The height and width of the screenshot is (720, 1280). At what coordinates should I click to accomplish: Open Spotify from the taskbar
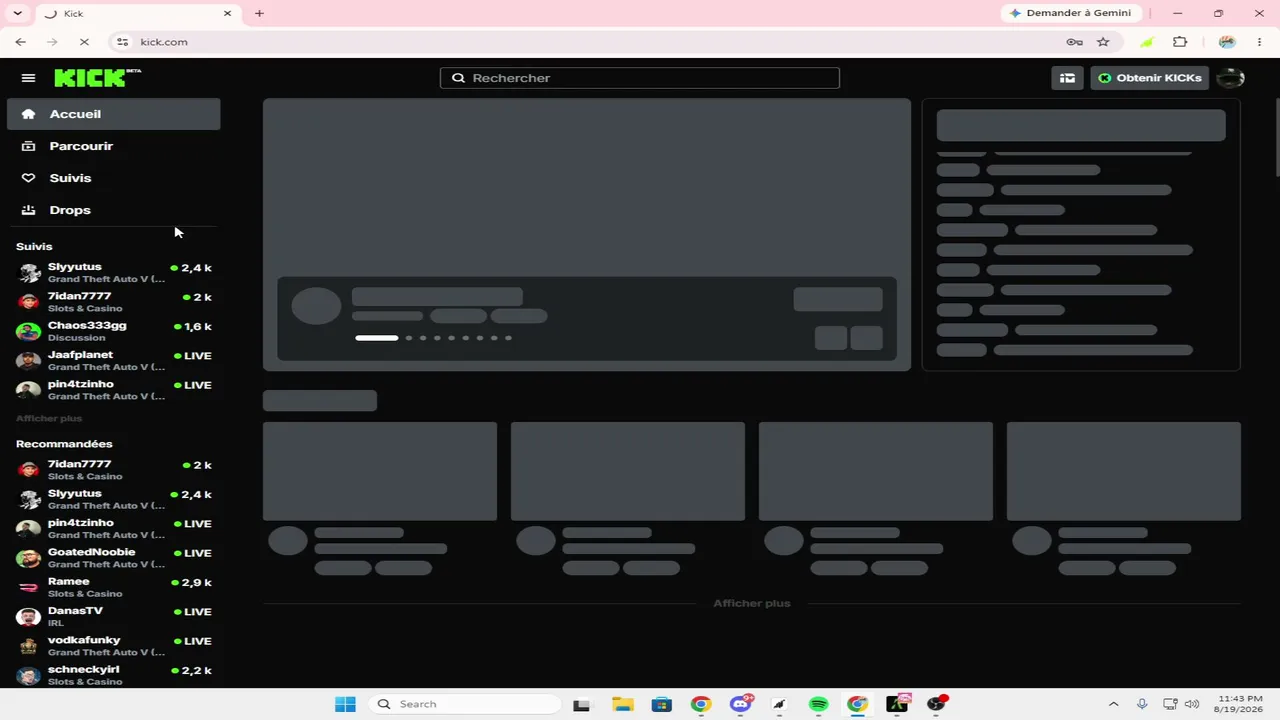tap(818, 704)
